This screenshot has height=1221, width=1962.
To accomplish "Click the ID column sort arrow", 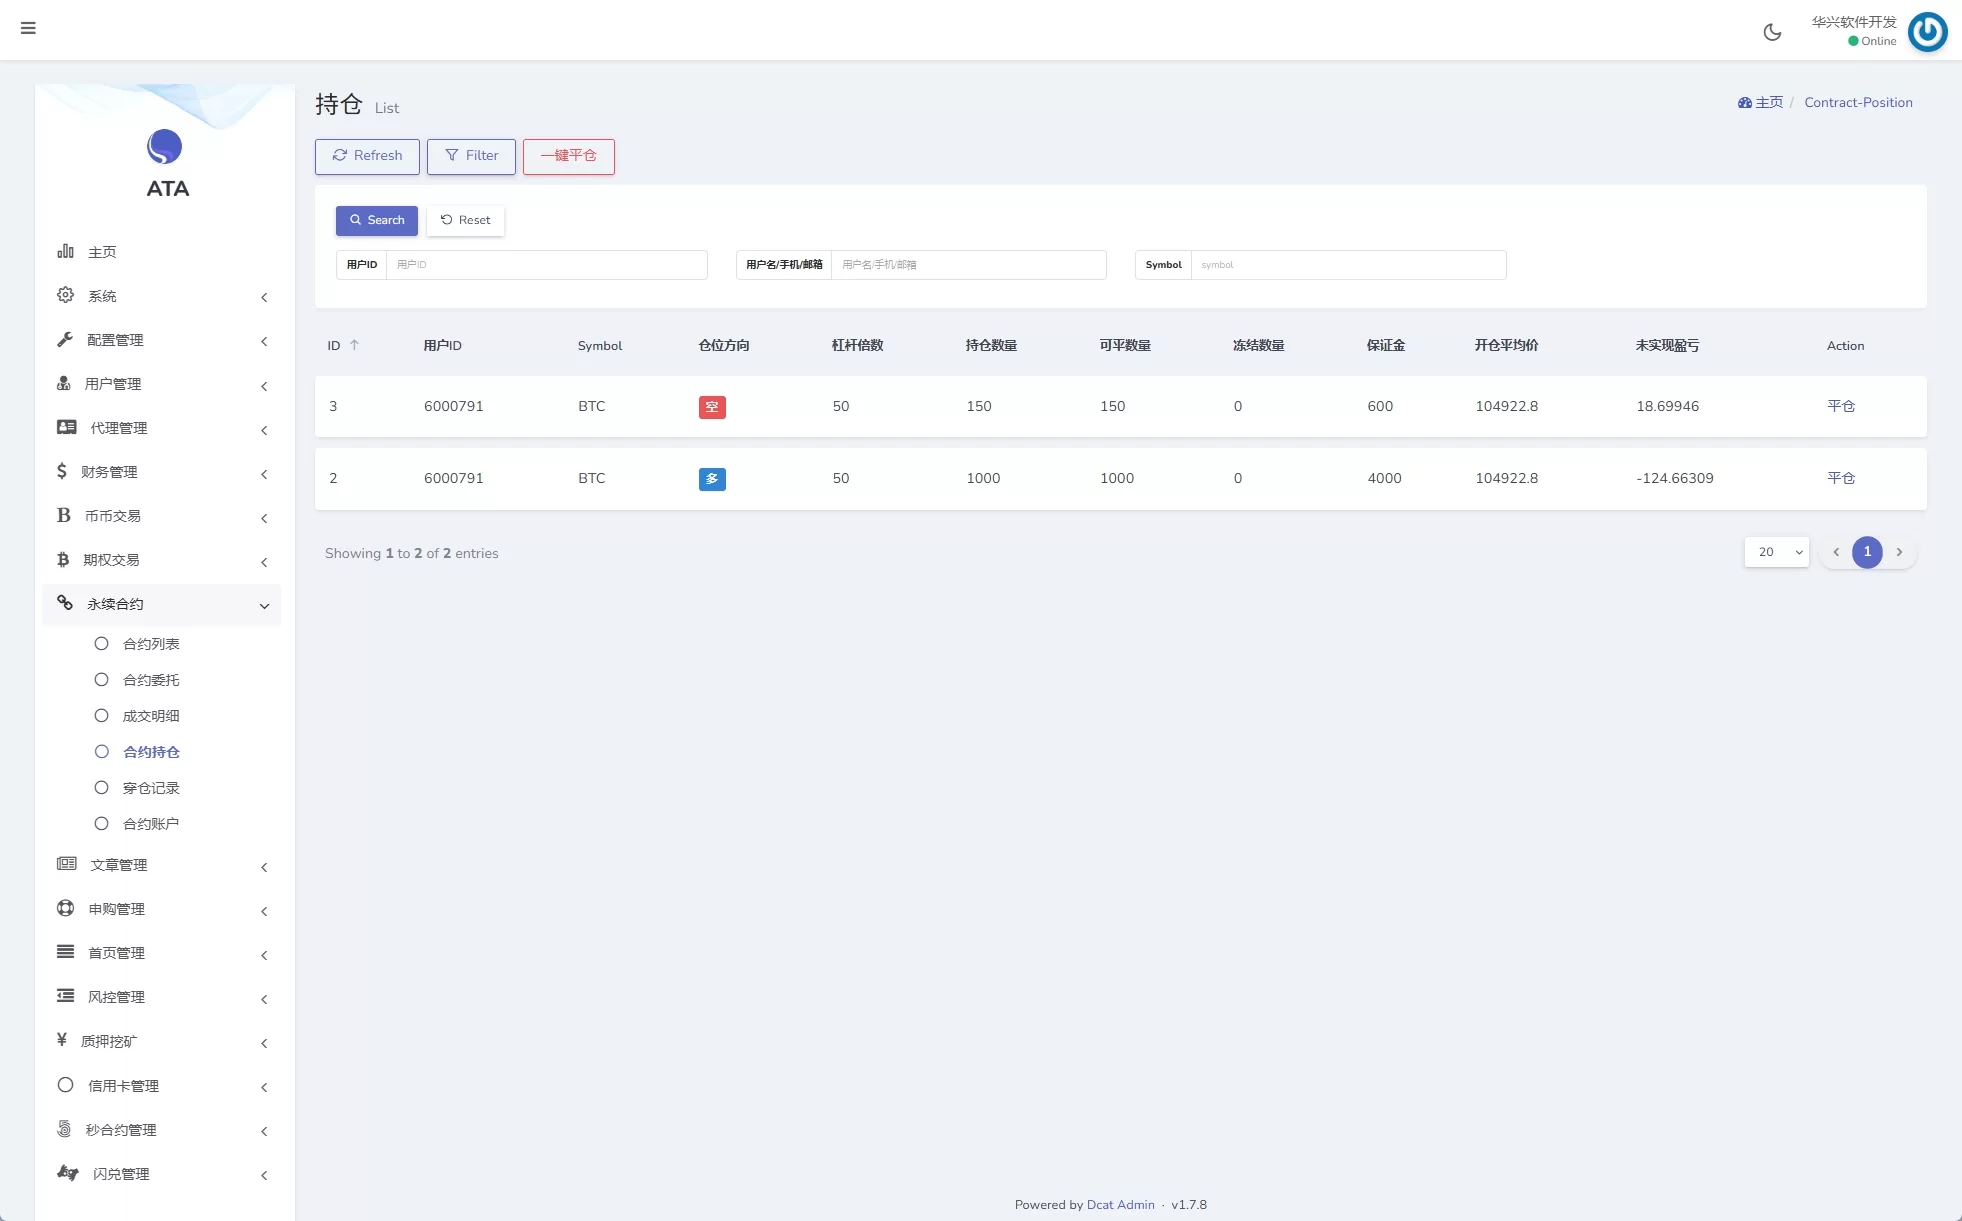I will point(354,345).
